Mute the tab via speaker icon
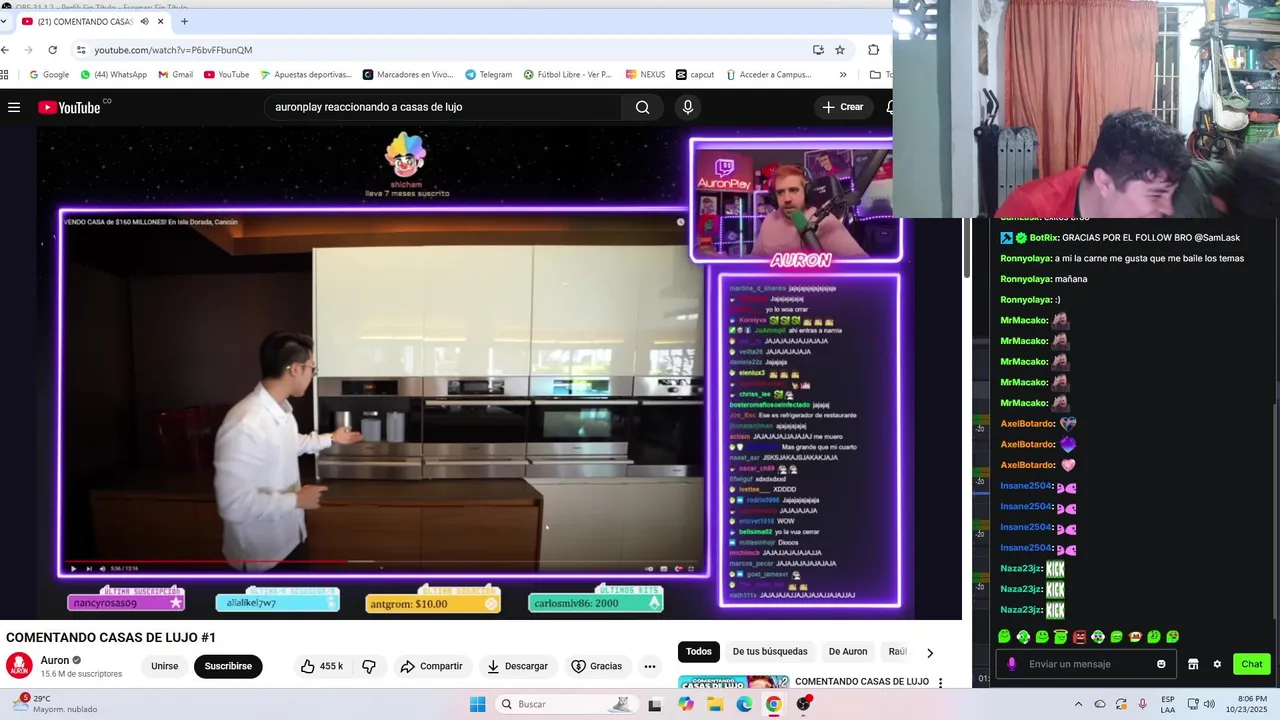 click(x=144, y=21)
